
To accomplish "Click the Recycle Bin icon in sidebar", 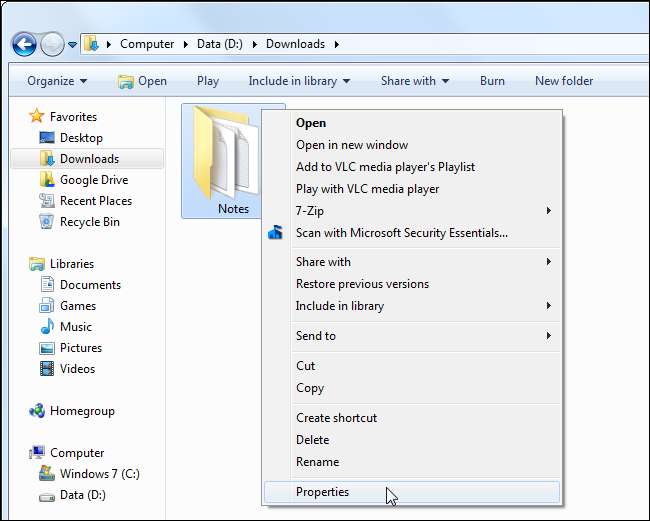I will click(47, 222).
